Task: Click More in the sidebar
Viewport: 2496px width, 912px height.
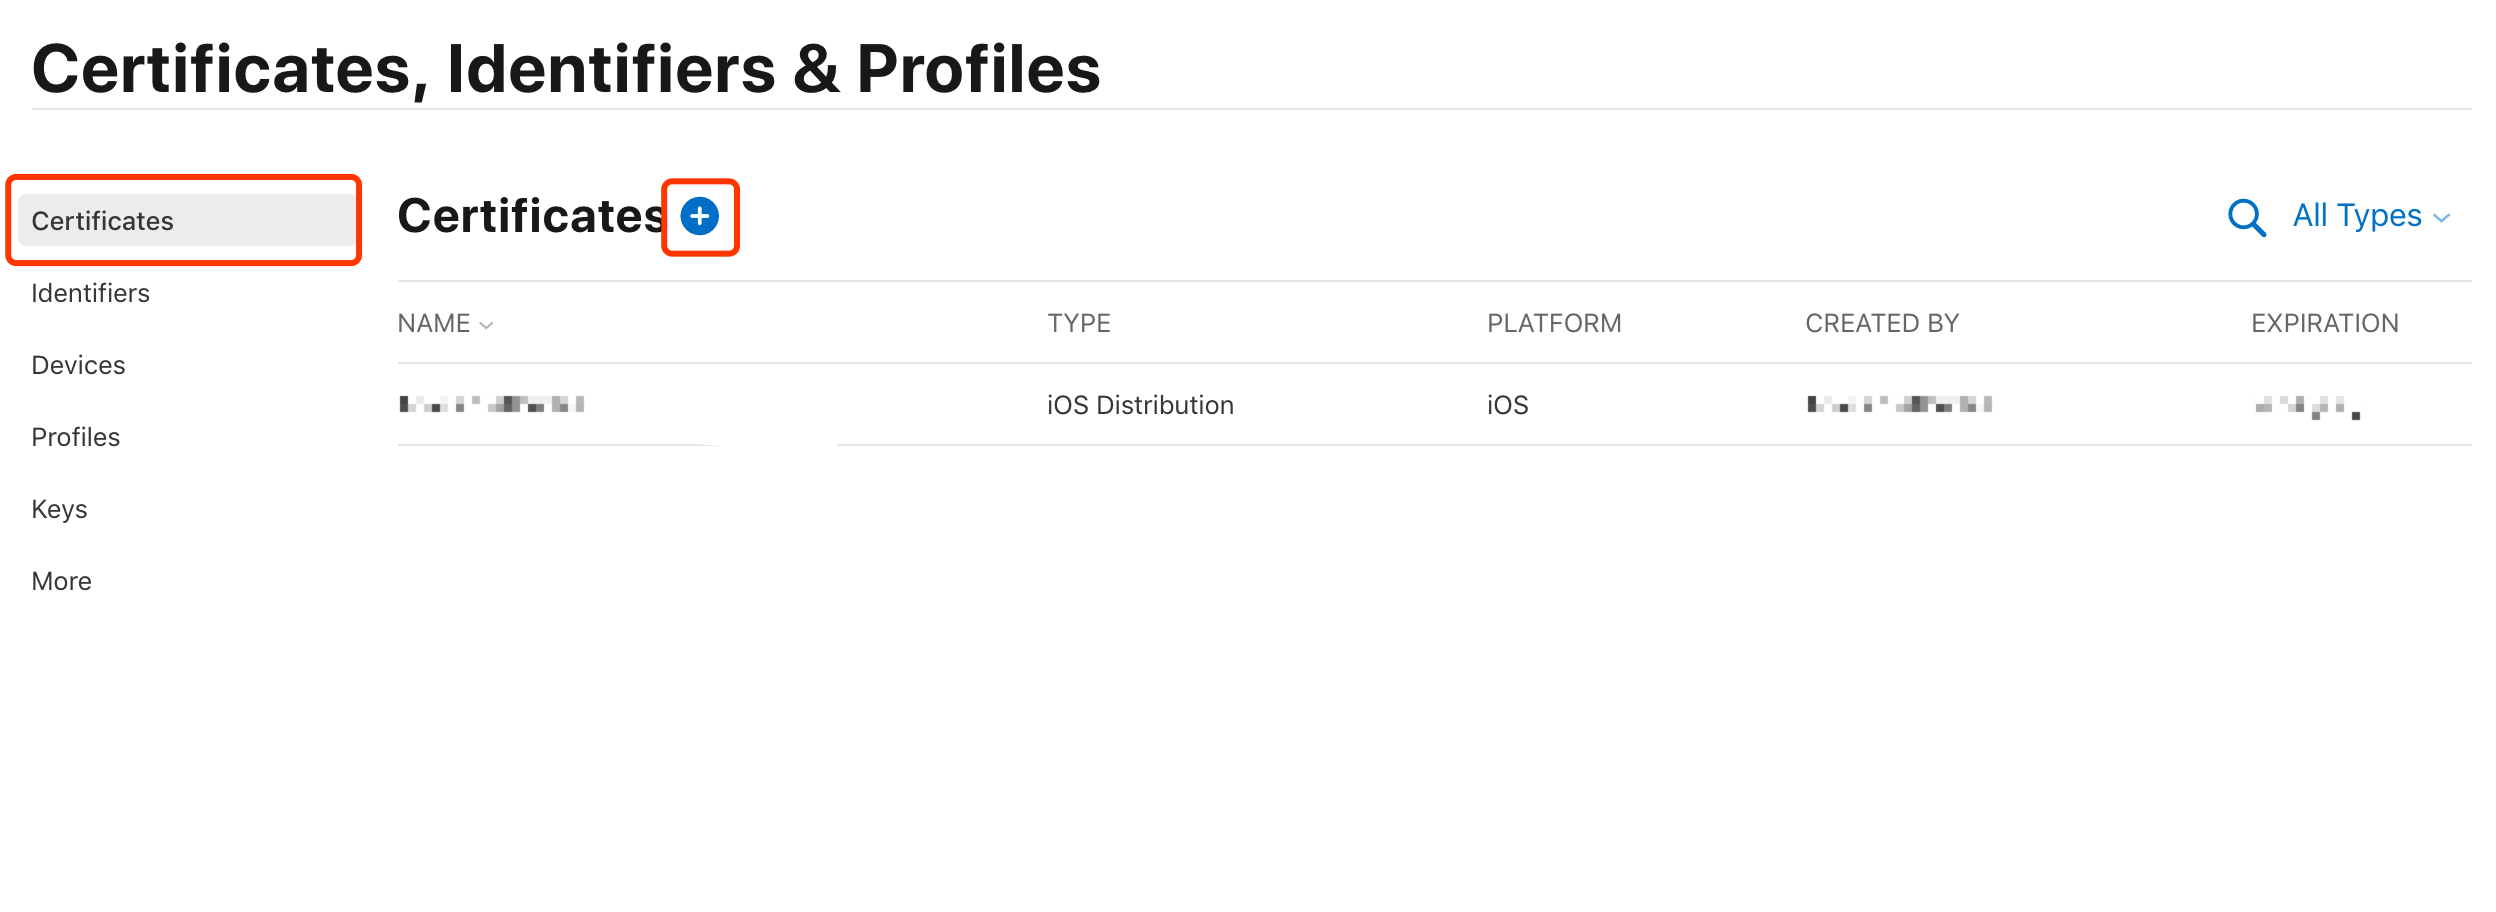Action: click(62, 581)
